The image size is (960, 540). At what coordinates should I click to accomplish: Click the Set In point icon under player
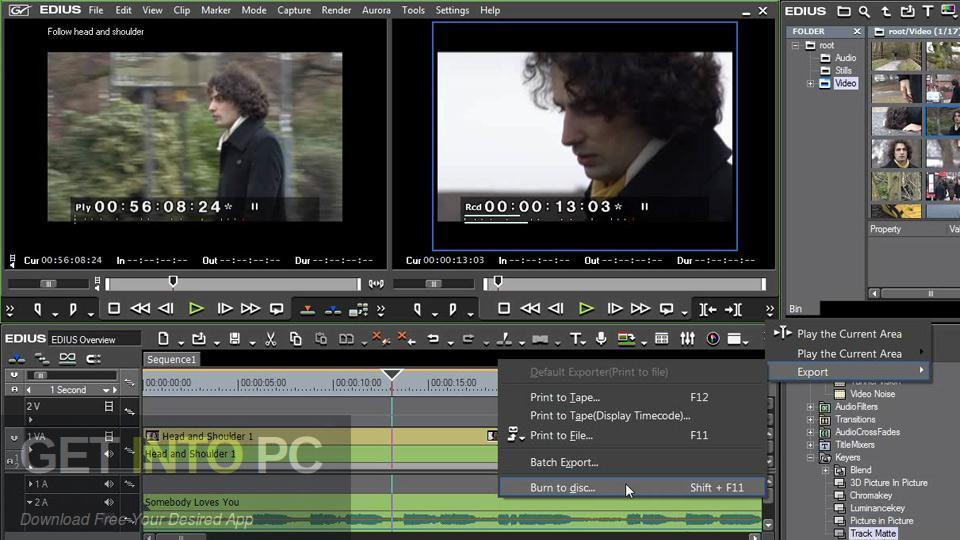[x=38, y=309]
